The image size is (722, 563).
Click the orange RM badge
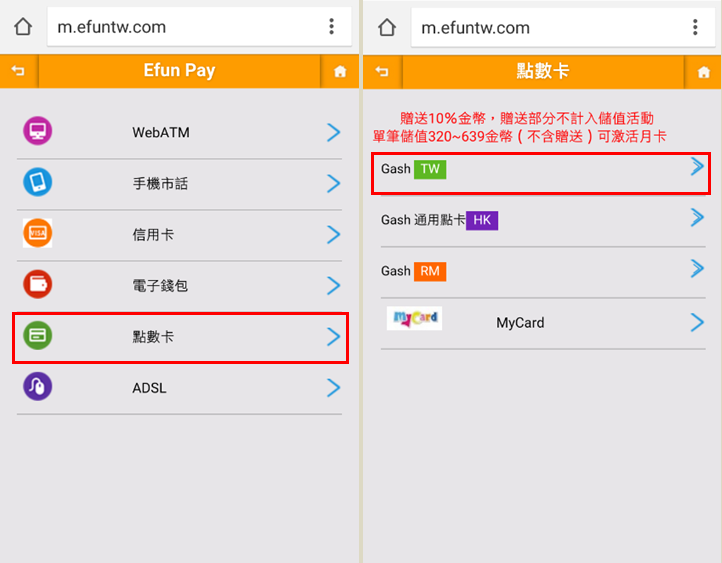click(x=430, y=271)
